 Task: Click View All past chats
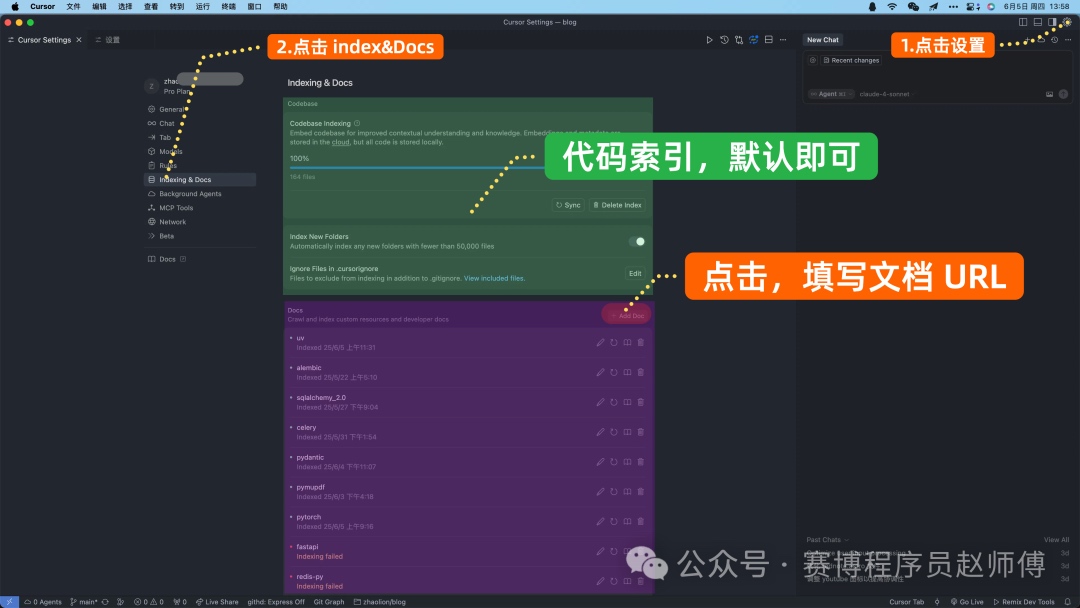tap(1057, 540)
